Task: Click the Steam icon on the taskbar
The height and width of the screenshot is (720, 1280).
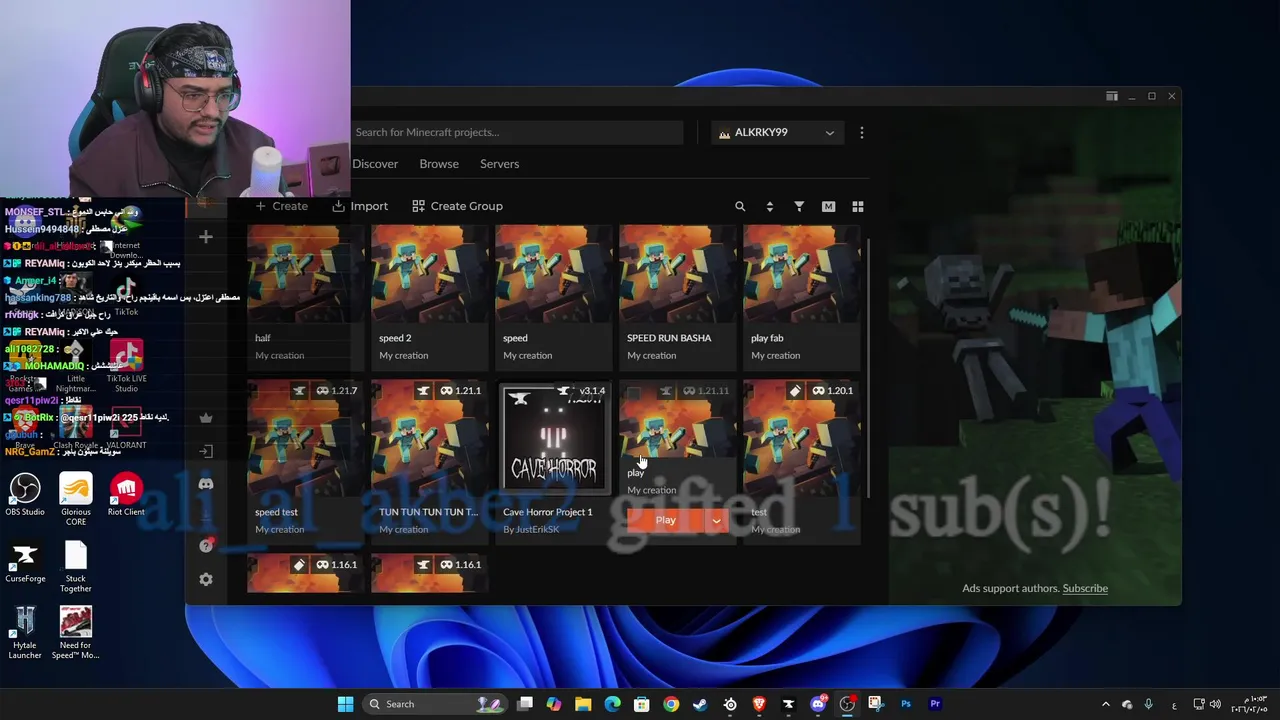Action: [x=700, y=704]
